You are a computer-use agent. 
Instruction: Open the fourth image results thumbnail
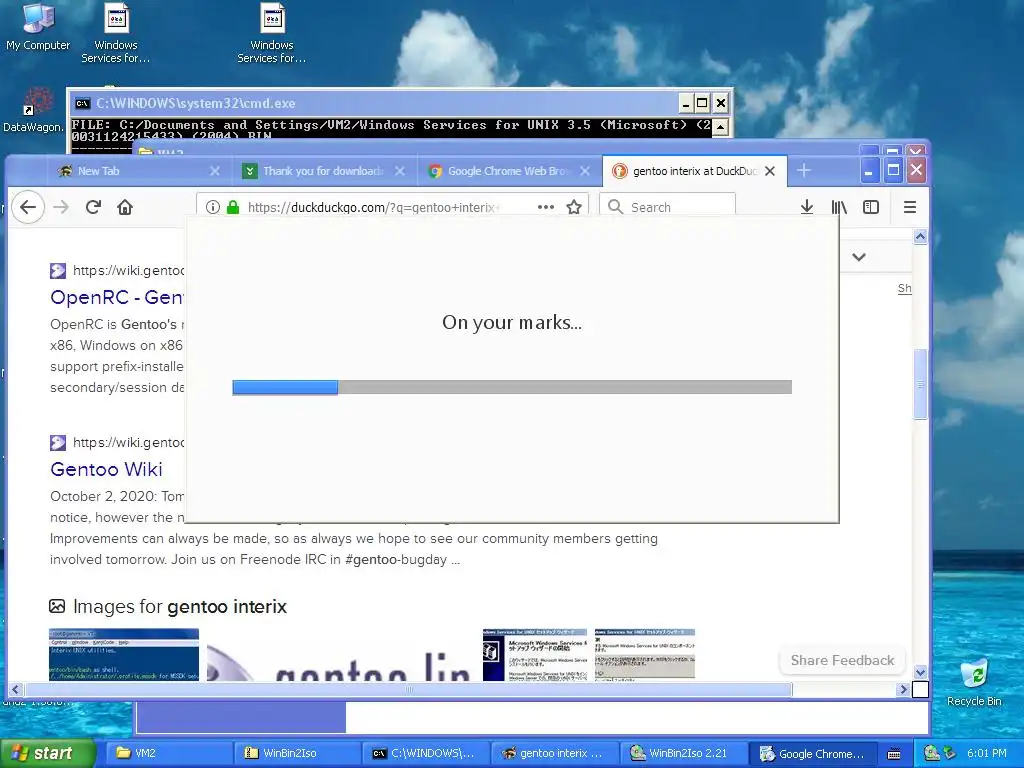point(645,654)
